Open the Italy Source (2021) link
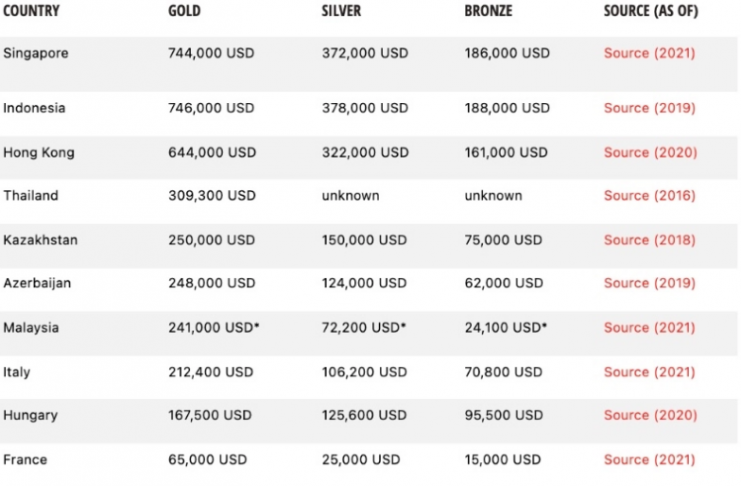Viewport: 741px width, 486px height. (x=649, y=372)
